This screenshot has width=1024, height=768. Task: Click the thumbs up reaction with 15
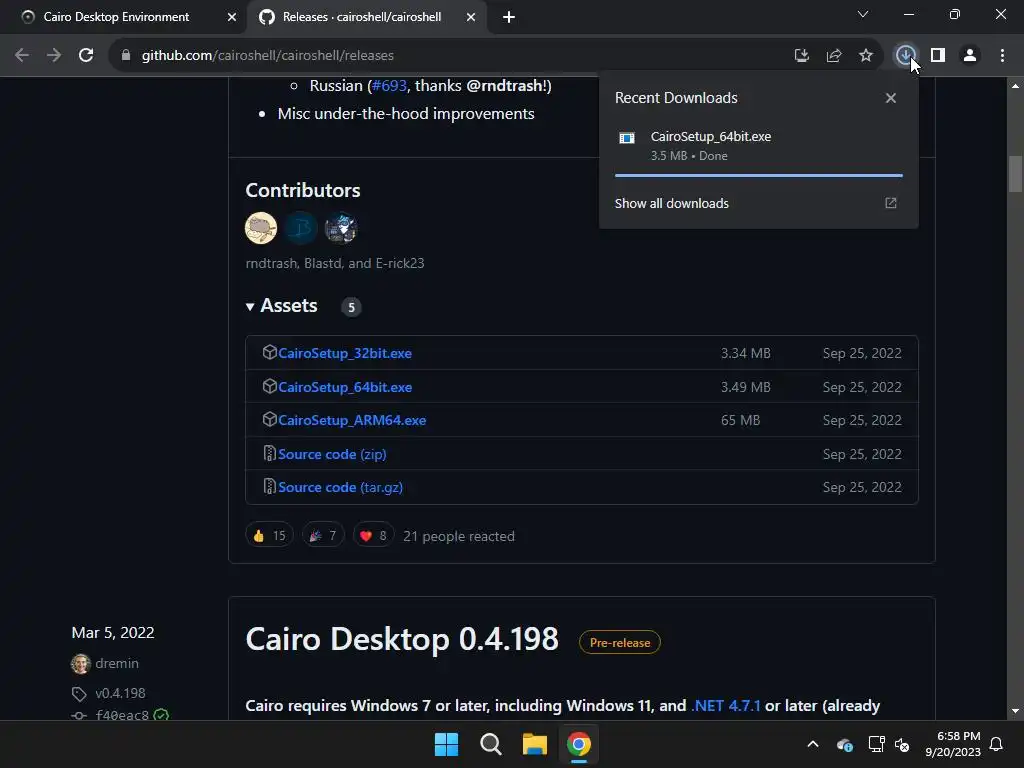click(269, 536)
